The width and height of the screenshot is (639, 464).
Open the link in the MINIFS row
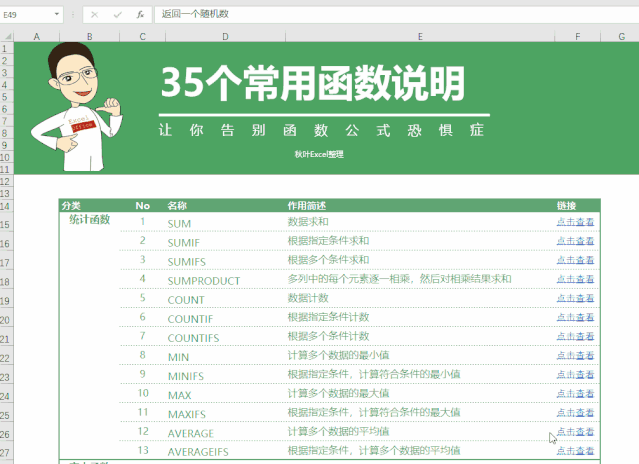pyautogui.click(x=575, y=375)
